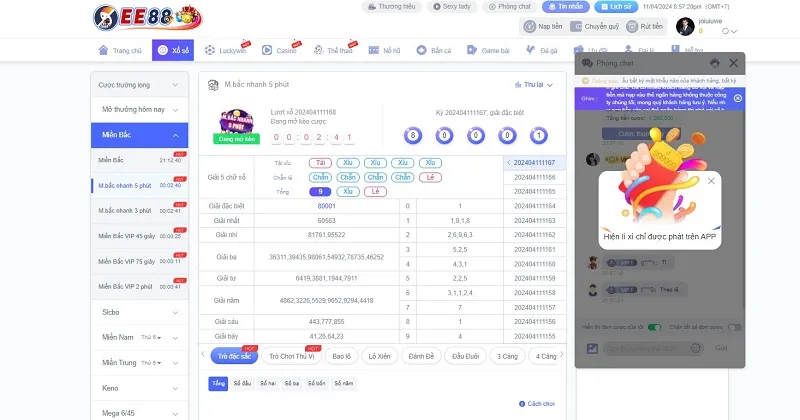Open M.bắc nhanh 3 phút game

pyautogui.click(x=139, y=210)
